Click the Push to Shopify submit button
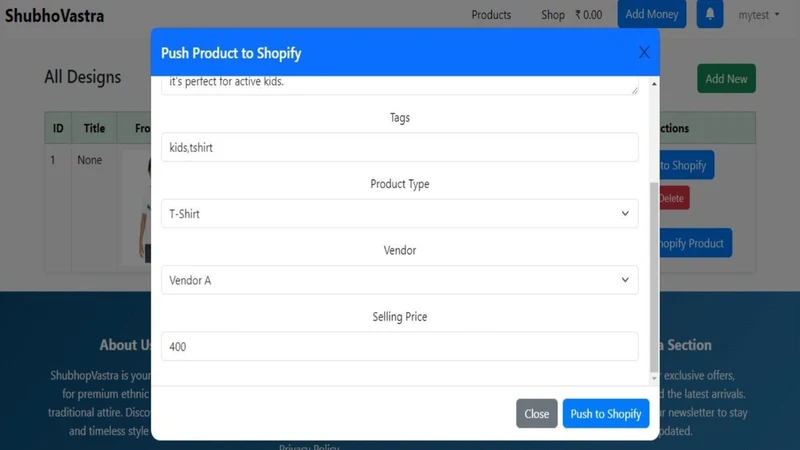Viewport: 800px width, 450px height. coord(606,413)
